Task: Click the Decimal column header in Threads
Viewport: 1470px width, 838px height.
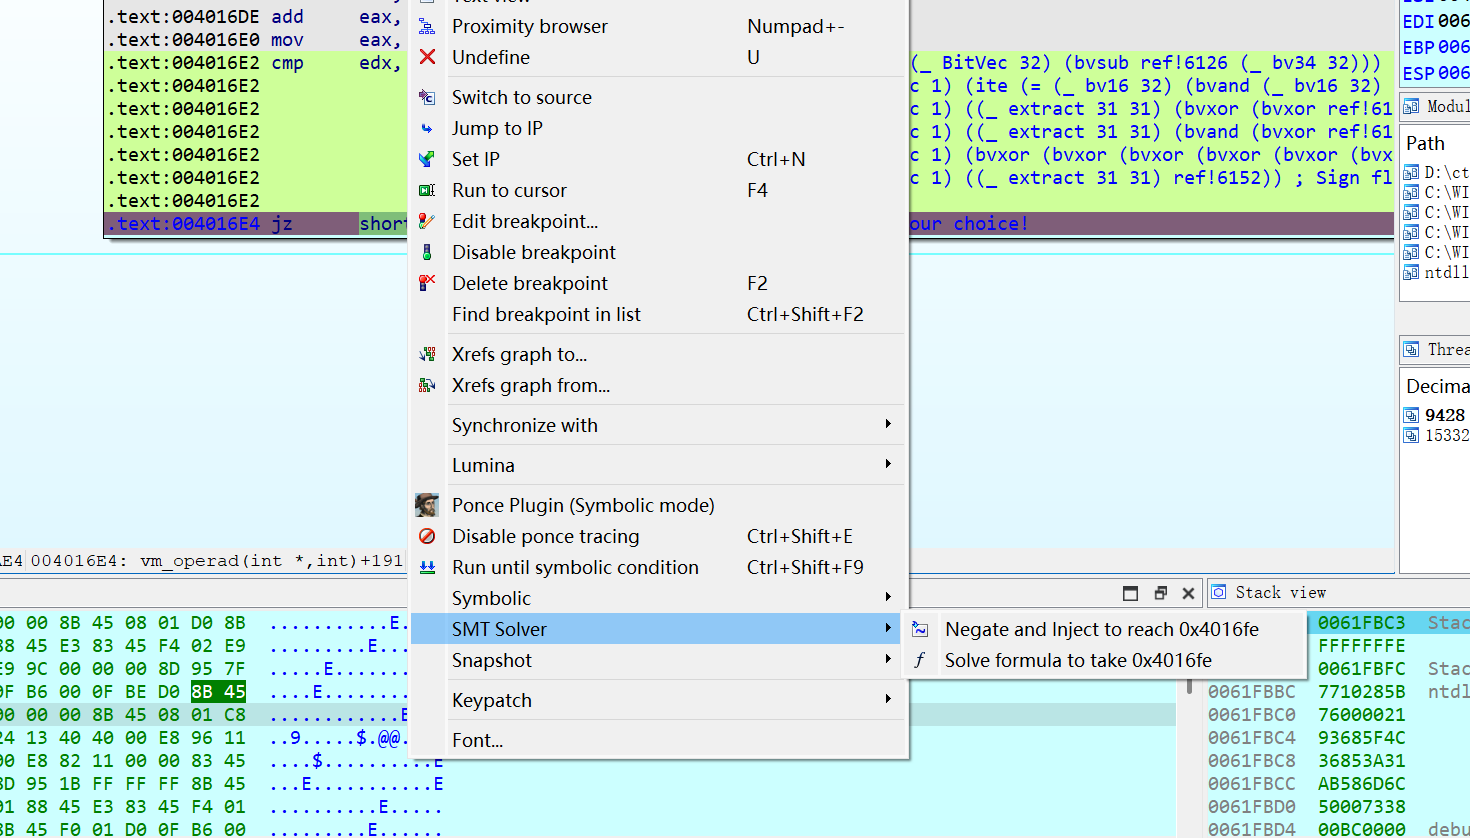Action: (x=1438, y=386)
